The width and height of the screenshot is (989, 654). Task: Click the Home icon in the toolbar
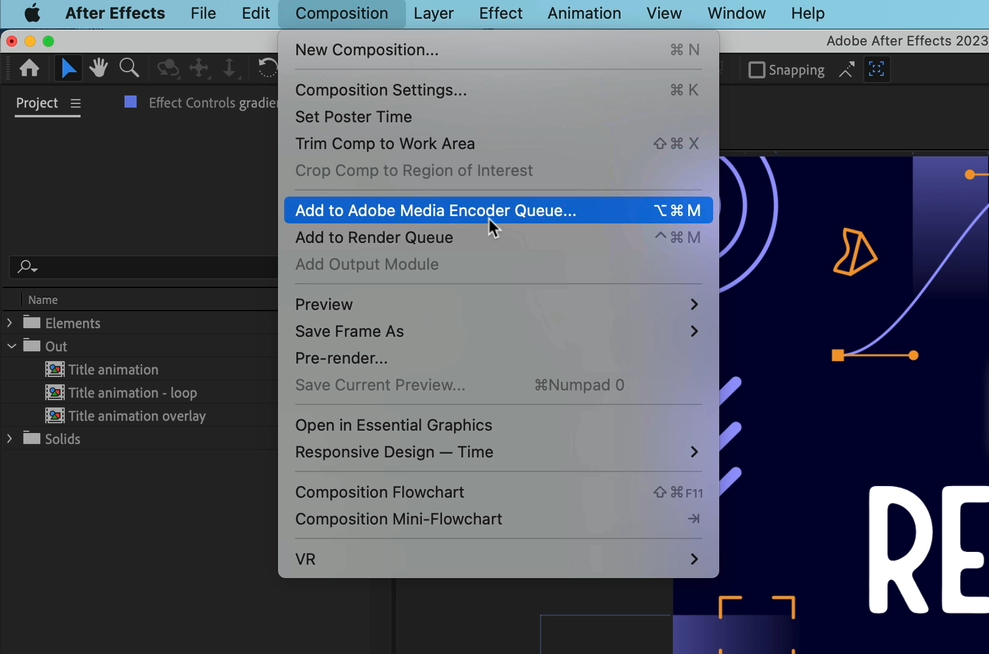[x=28, y=68]
